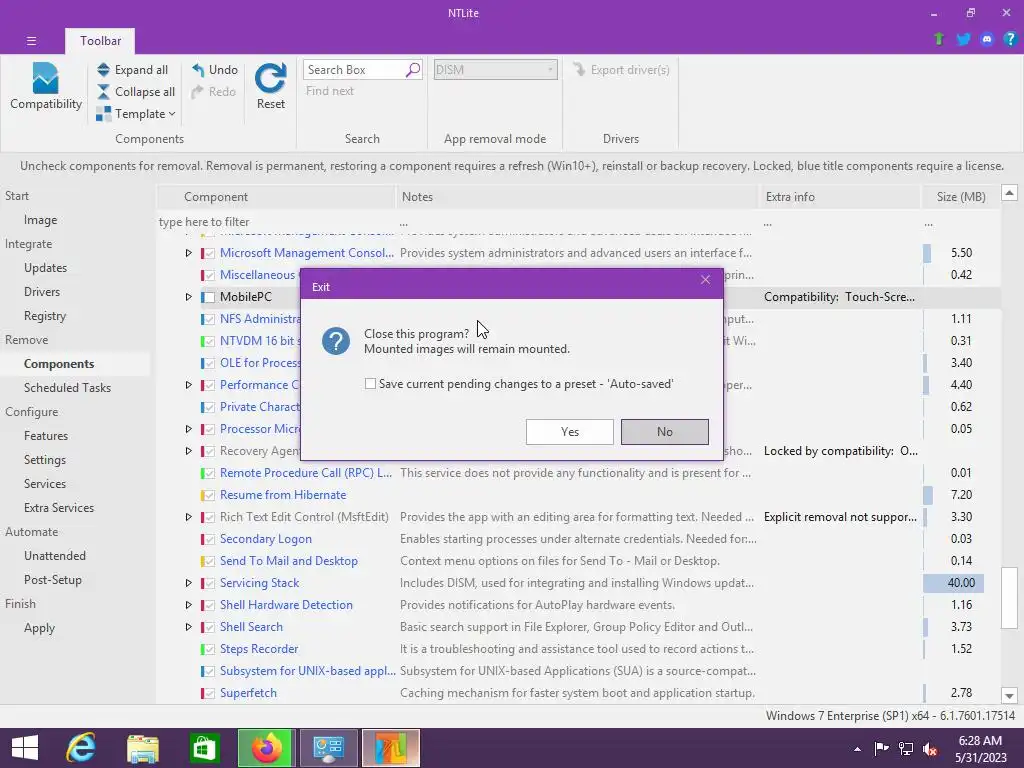Click the Expand all icon
1024x768 pixels.
(x=103, y=70)
